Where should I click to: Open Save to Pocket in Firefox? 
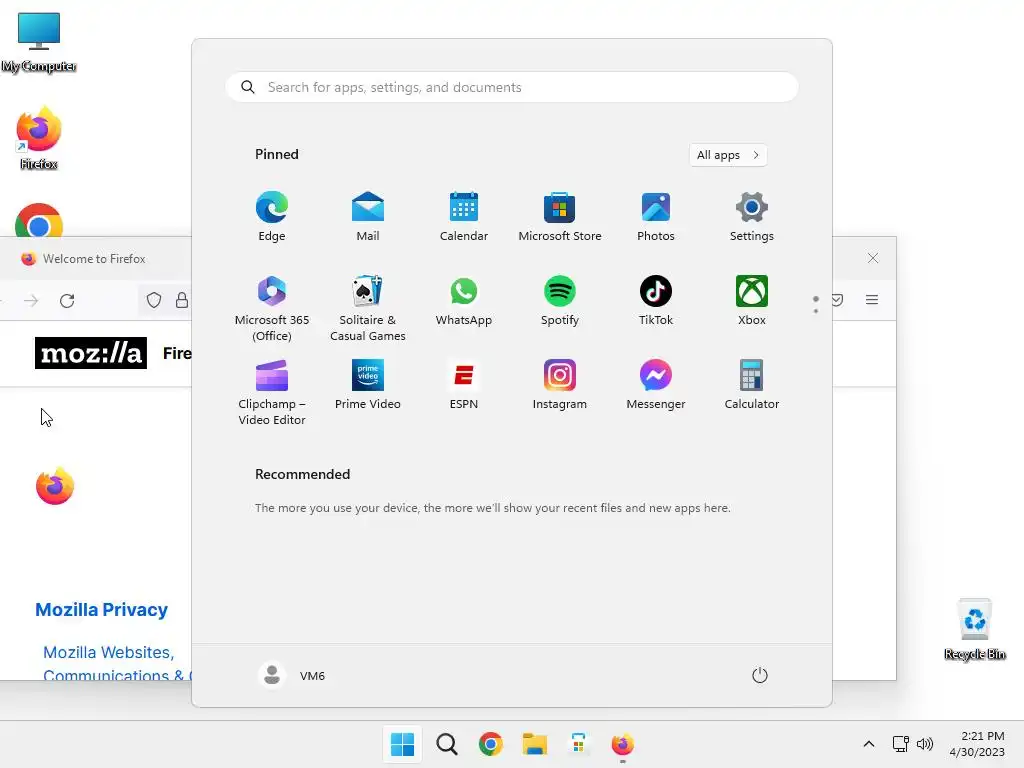coord(837,300)
